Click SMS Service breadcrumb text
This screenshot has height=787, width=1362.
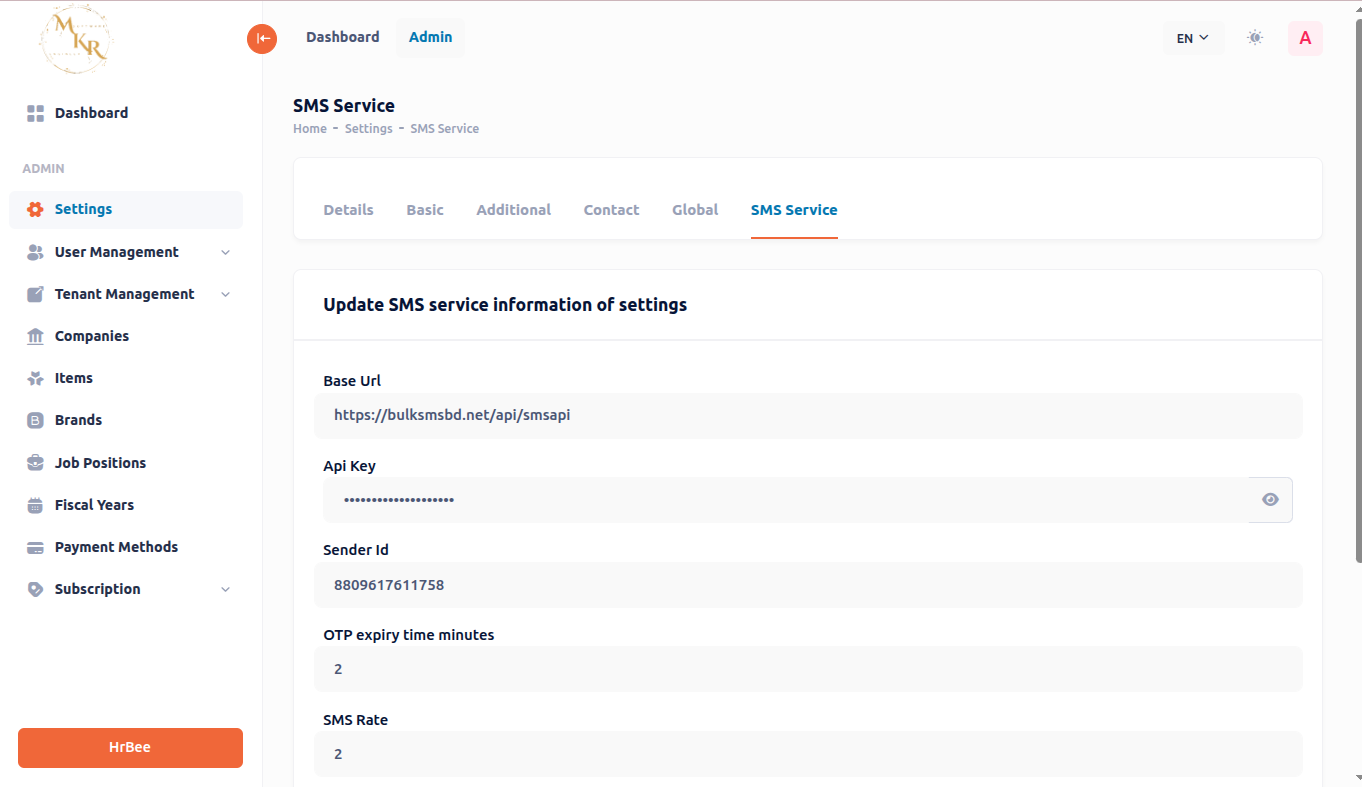pyautogui.click(x=444, y=129)
